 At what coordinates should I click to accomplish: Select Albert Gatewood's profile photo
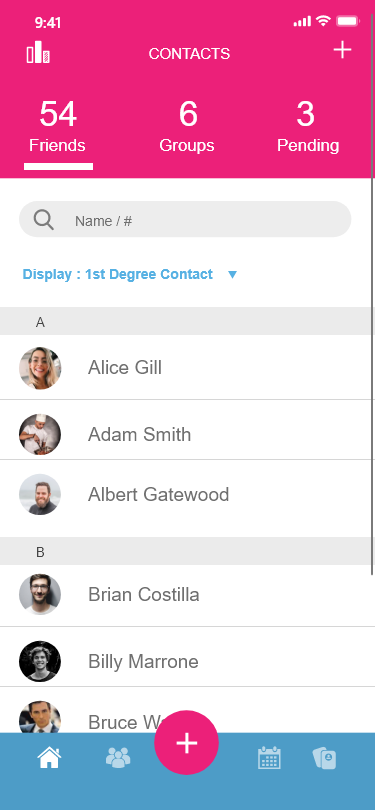(x=40, y=494)
